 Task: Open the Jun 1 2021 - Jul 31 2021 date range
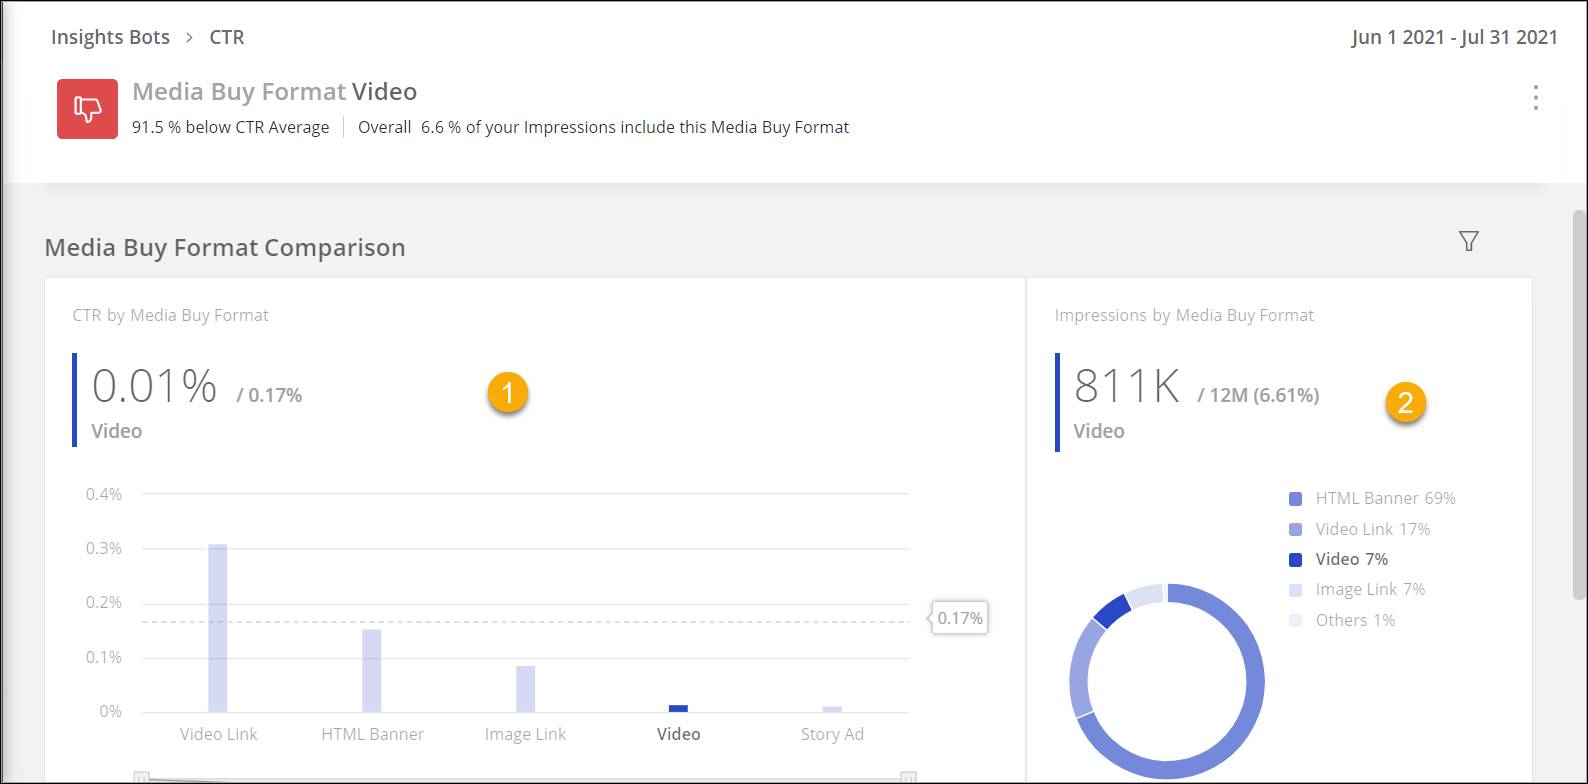click(x=1454, y=37)
